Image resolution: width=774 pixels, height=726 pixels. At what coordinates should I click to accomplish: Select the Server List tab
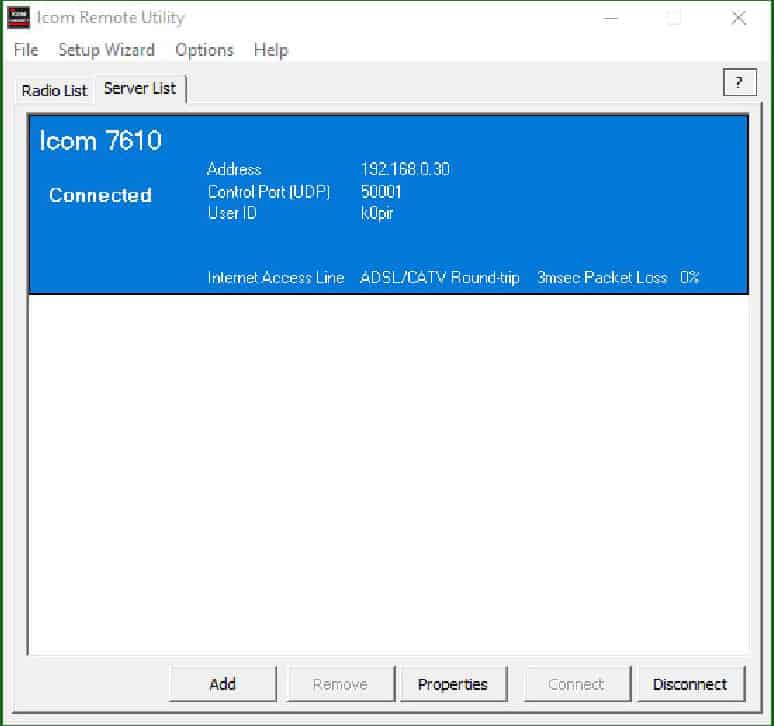140,88
